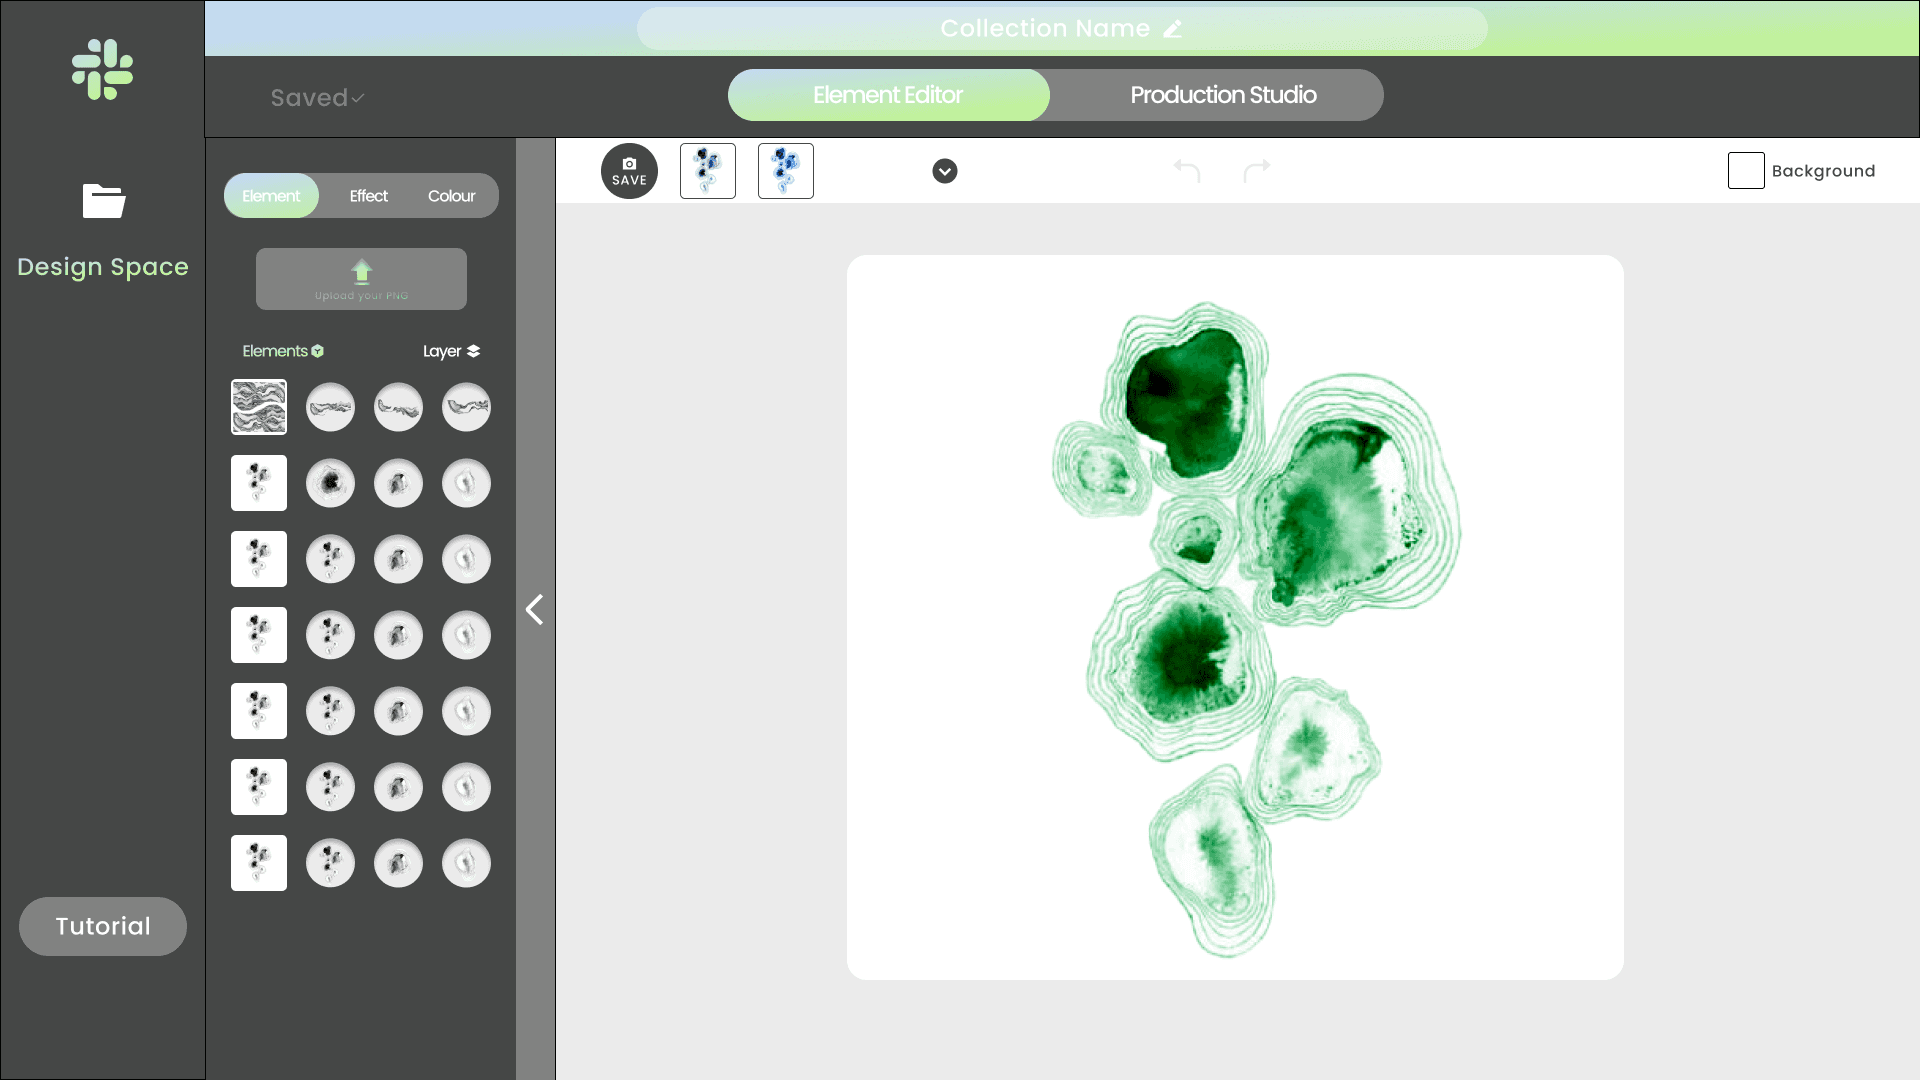Screen dimensions: 1920x1080
Task: Click the Elements cube icon
Action: point(318,351)
